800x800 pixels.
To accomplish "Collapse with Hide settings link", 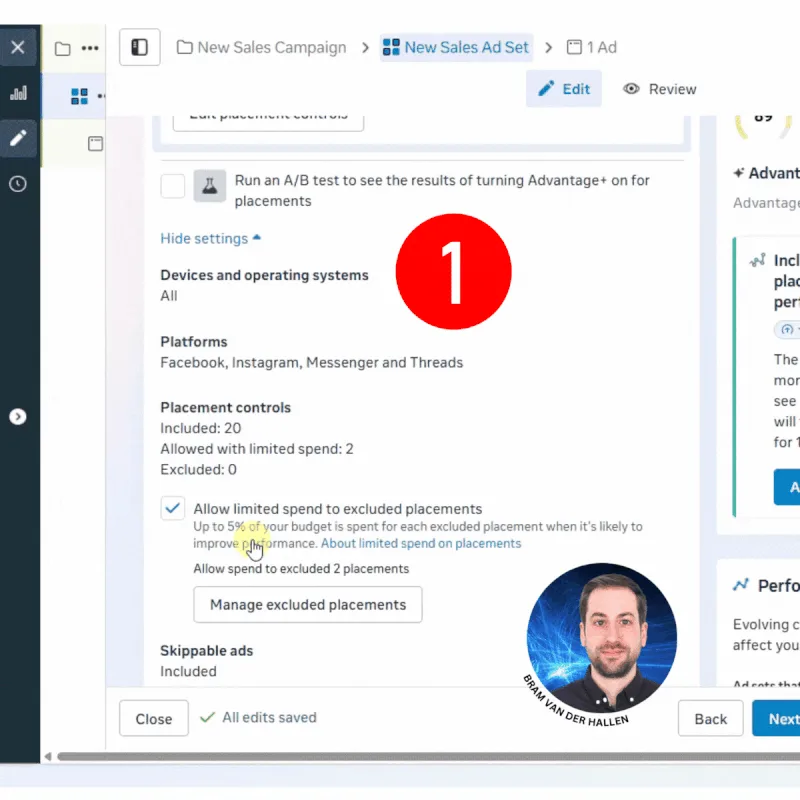I will tap(211, 238).
